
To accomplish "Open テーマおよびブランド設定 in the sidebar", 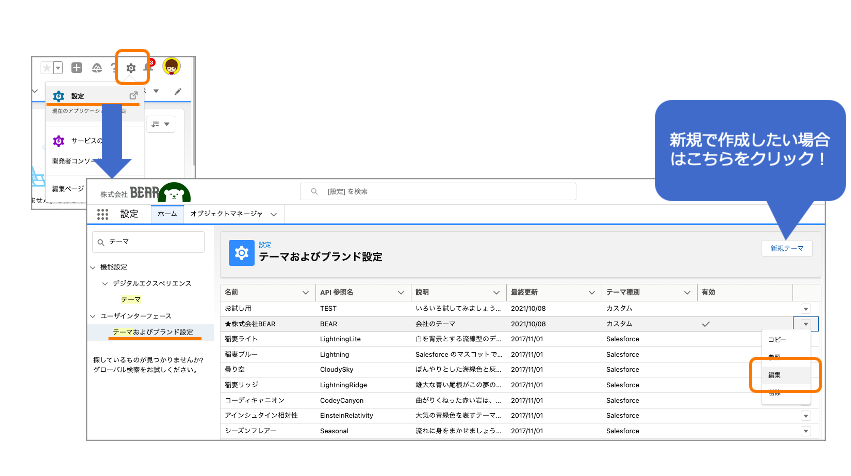I will [153, 332].
